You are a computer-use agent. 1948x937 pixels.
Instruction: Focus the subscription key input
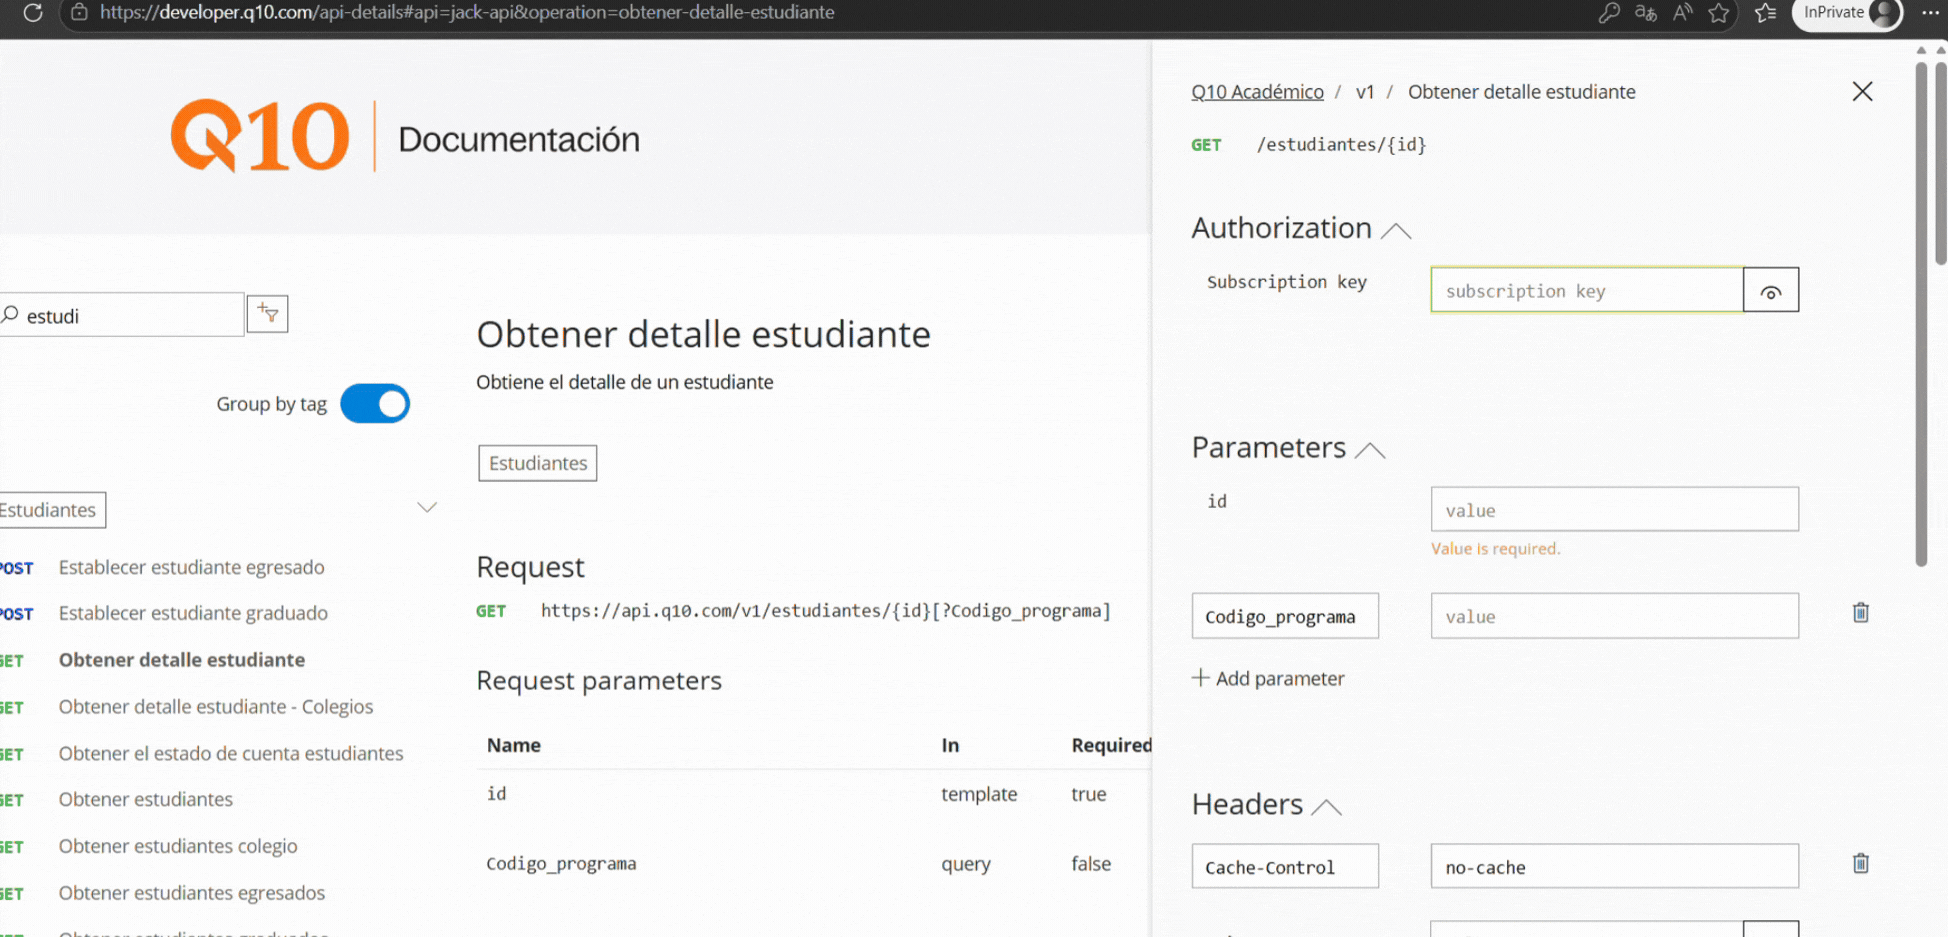(x=1587, y=290)
